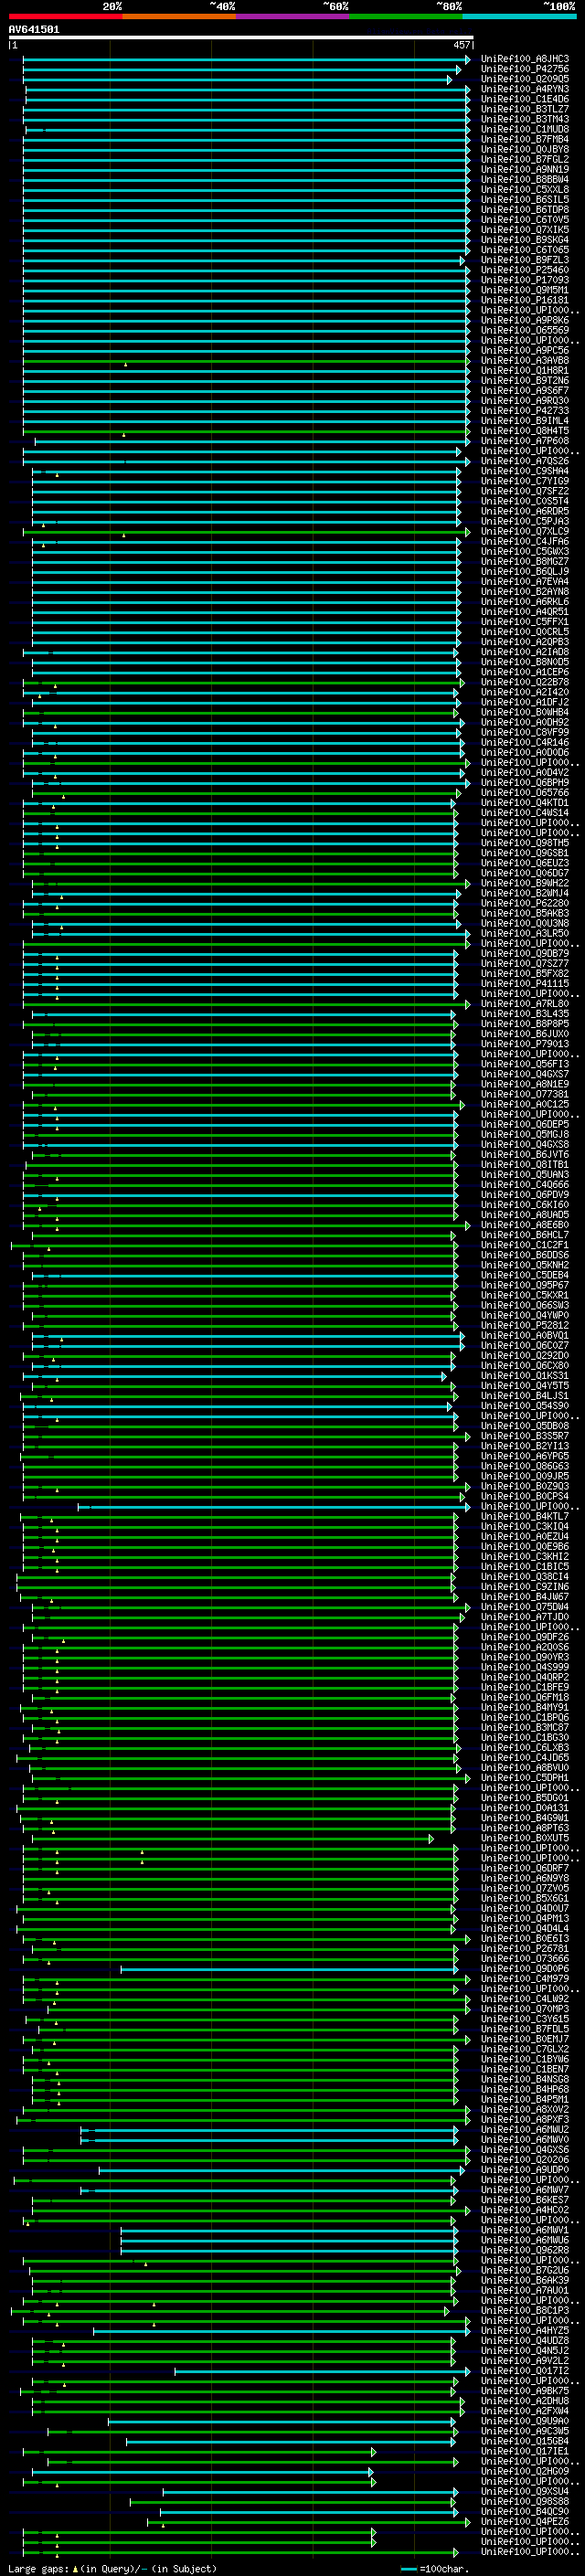Click the UniRef100_A7P608 entry
Screen dimensions: 585x2576
525,441
